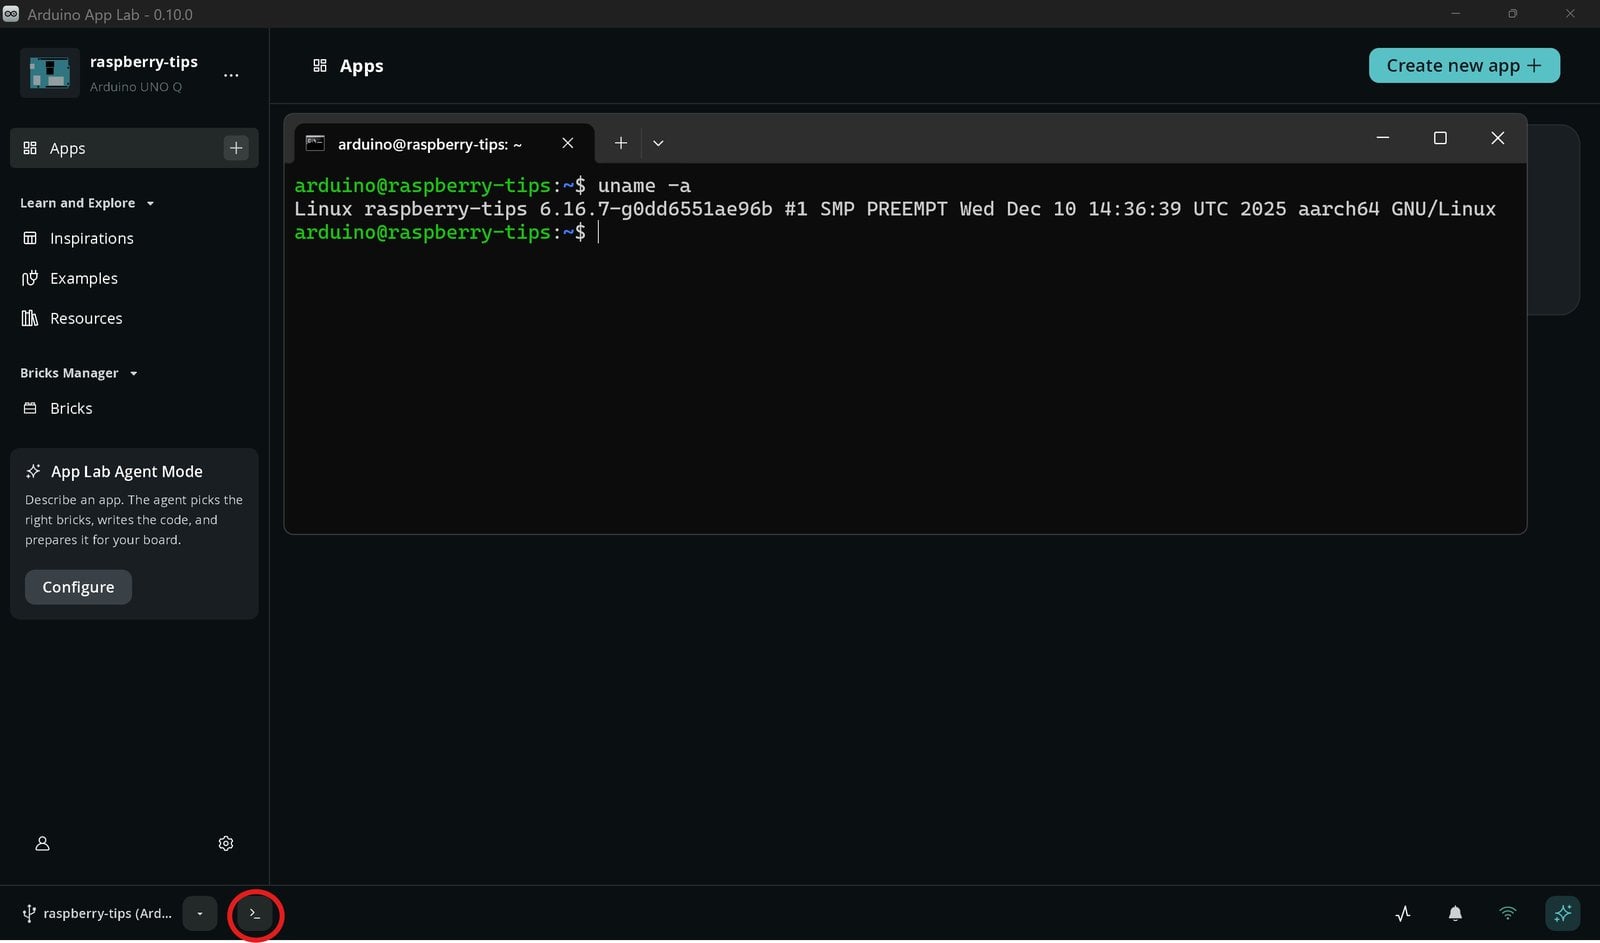Select Apps in the sidebar
The height and width of the screenshot is (943, 1600).
pyautogui.click(x=134, y=148)
